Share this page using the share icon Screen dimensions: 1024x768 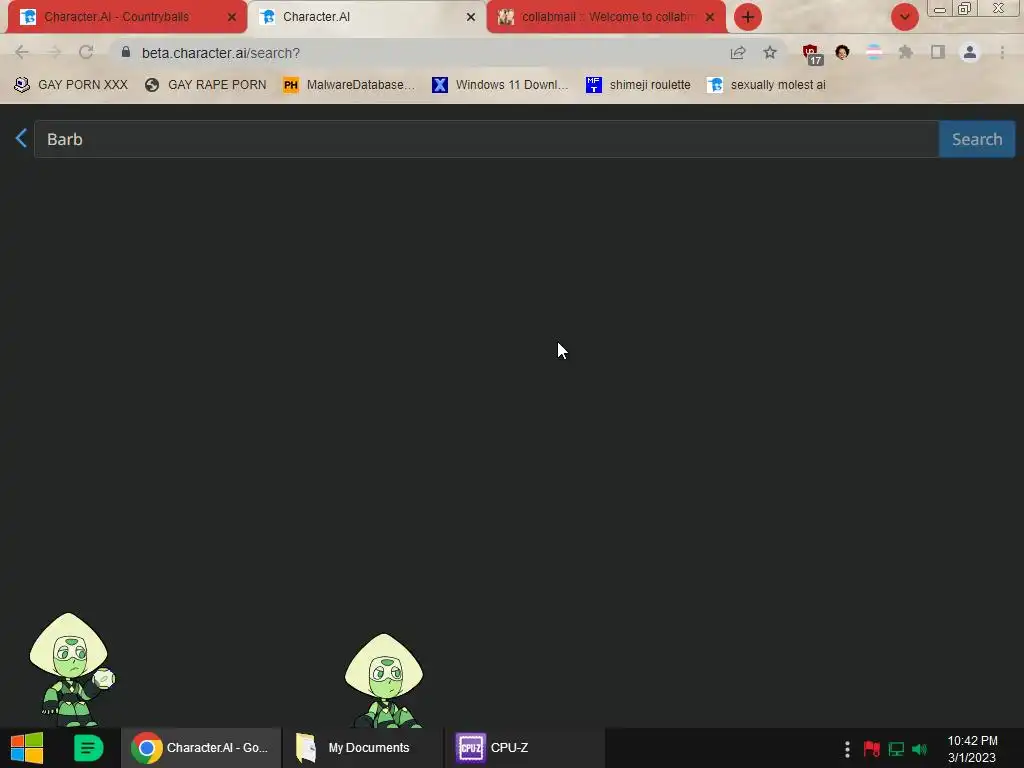[x=738, y=52]
